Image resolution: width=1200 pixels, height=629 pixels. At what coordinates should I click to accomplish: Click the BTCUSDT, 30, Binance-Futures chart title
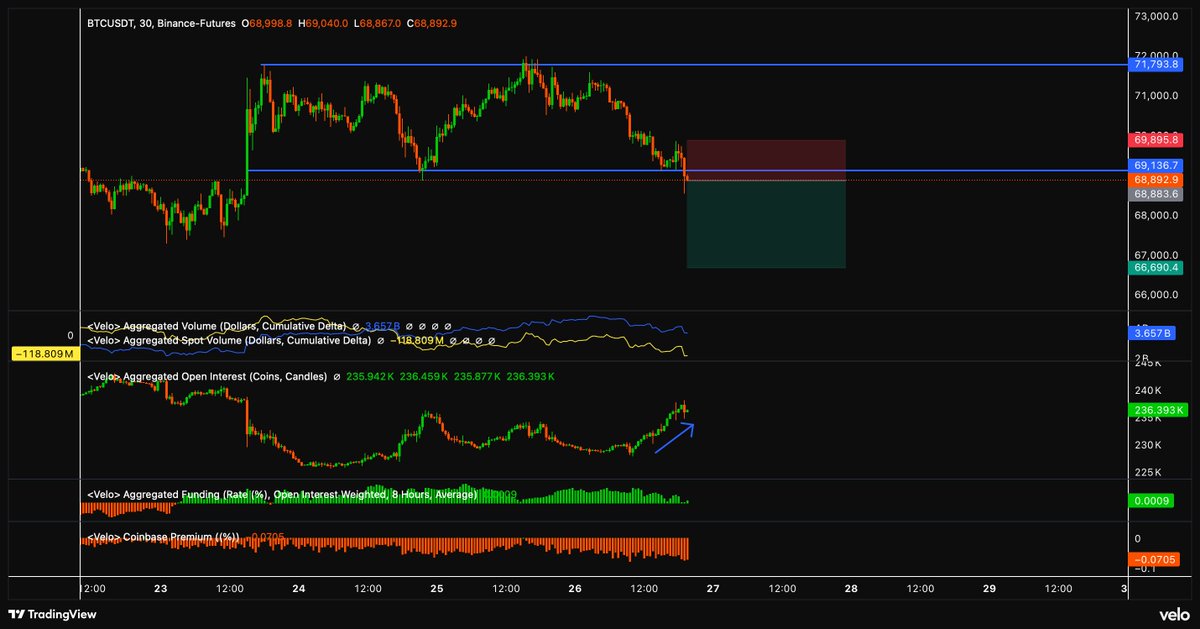[x=160, y=21]
